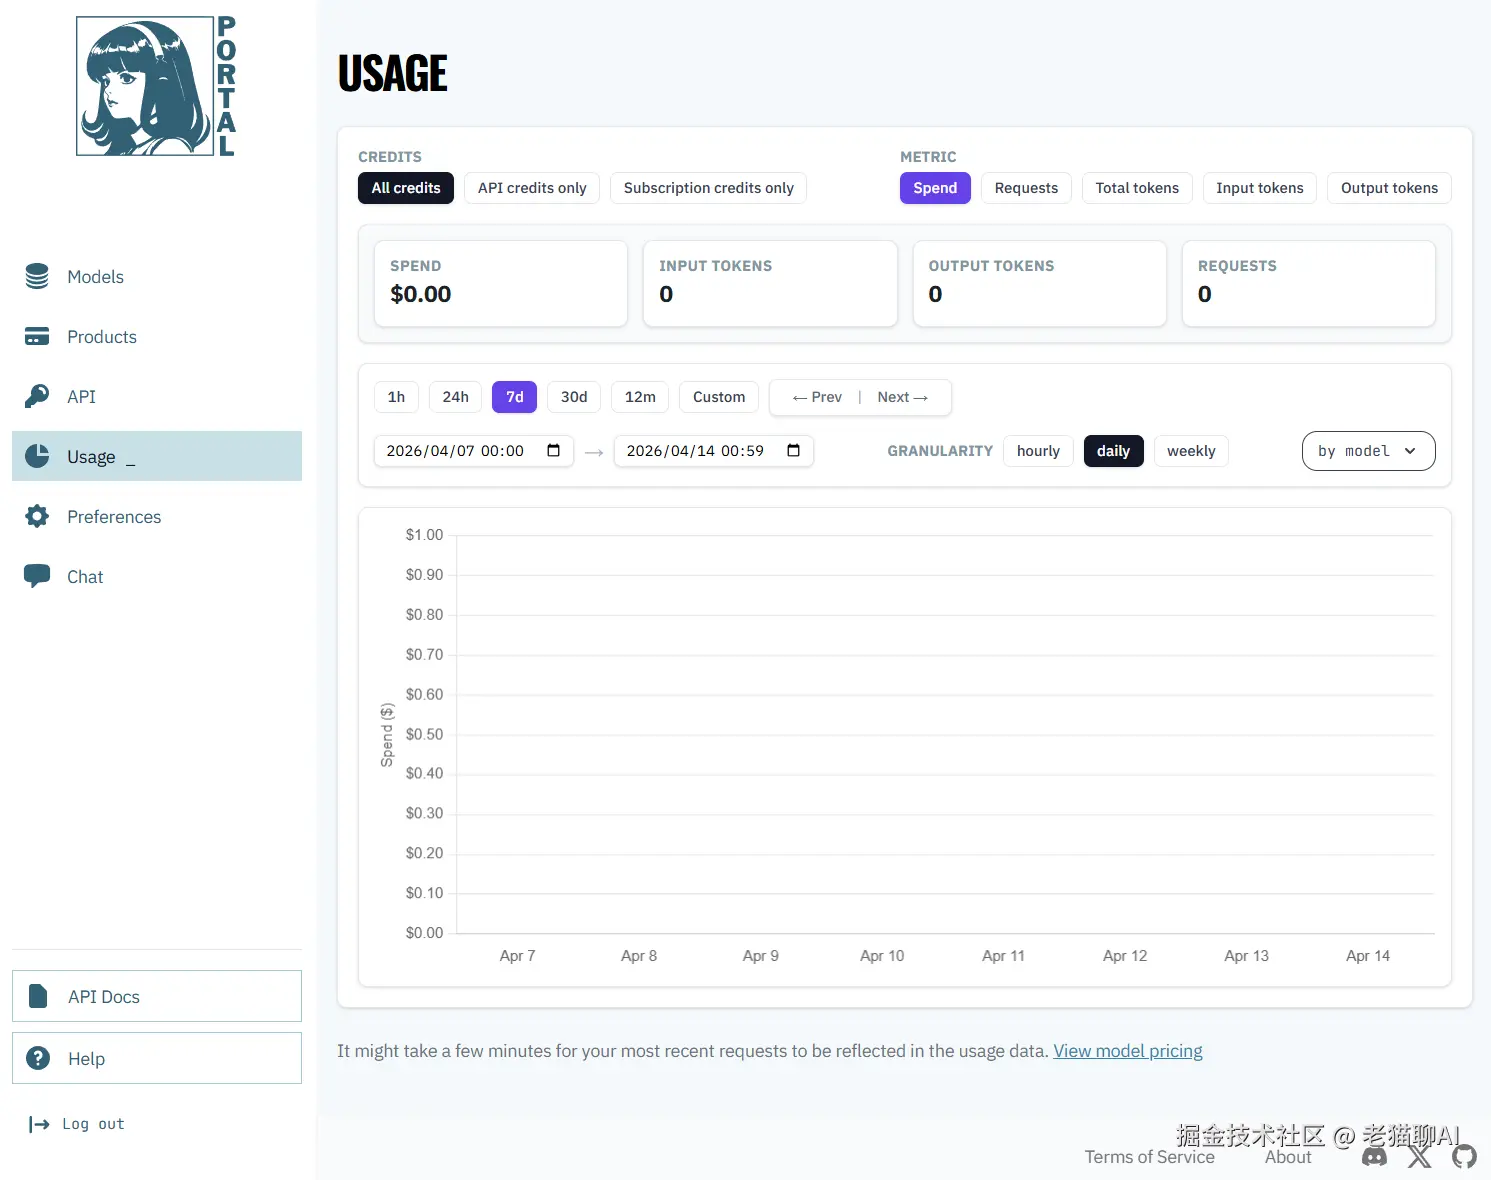The height and width of the screenshot is (1180, 1491).
Task: Open Products in sidebar
Action: click(x=157, y=337)
